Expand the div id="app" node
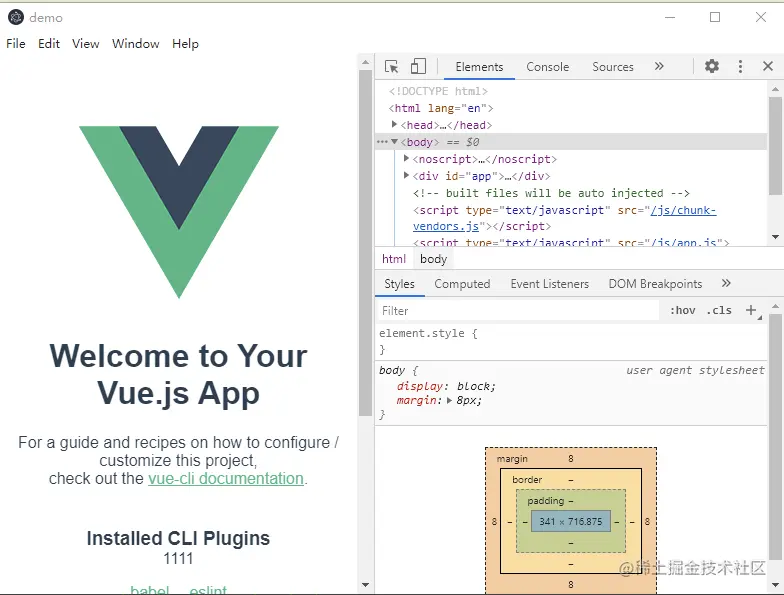This screenshot has width=784, height=595. click(x=406, y=176)
